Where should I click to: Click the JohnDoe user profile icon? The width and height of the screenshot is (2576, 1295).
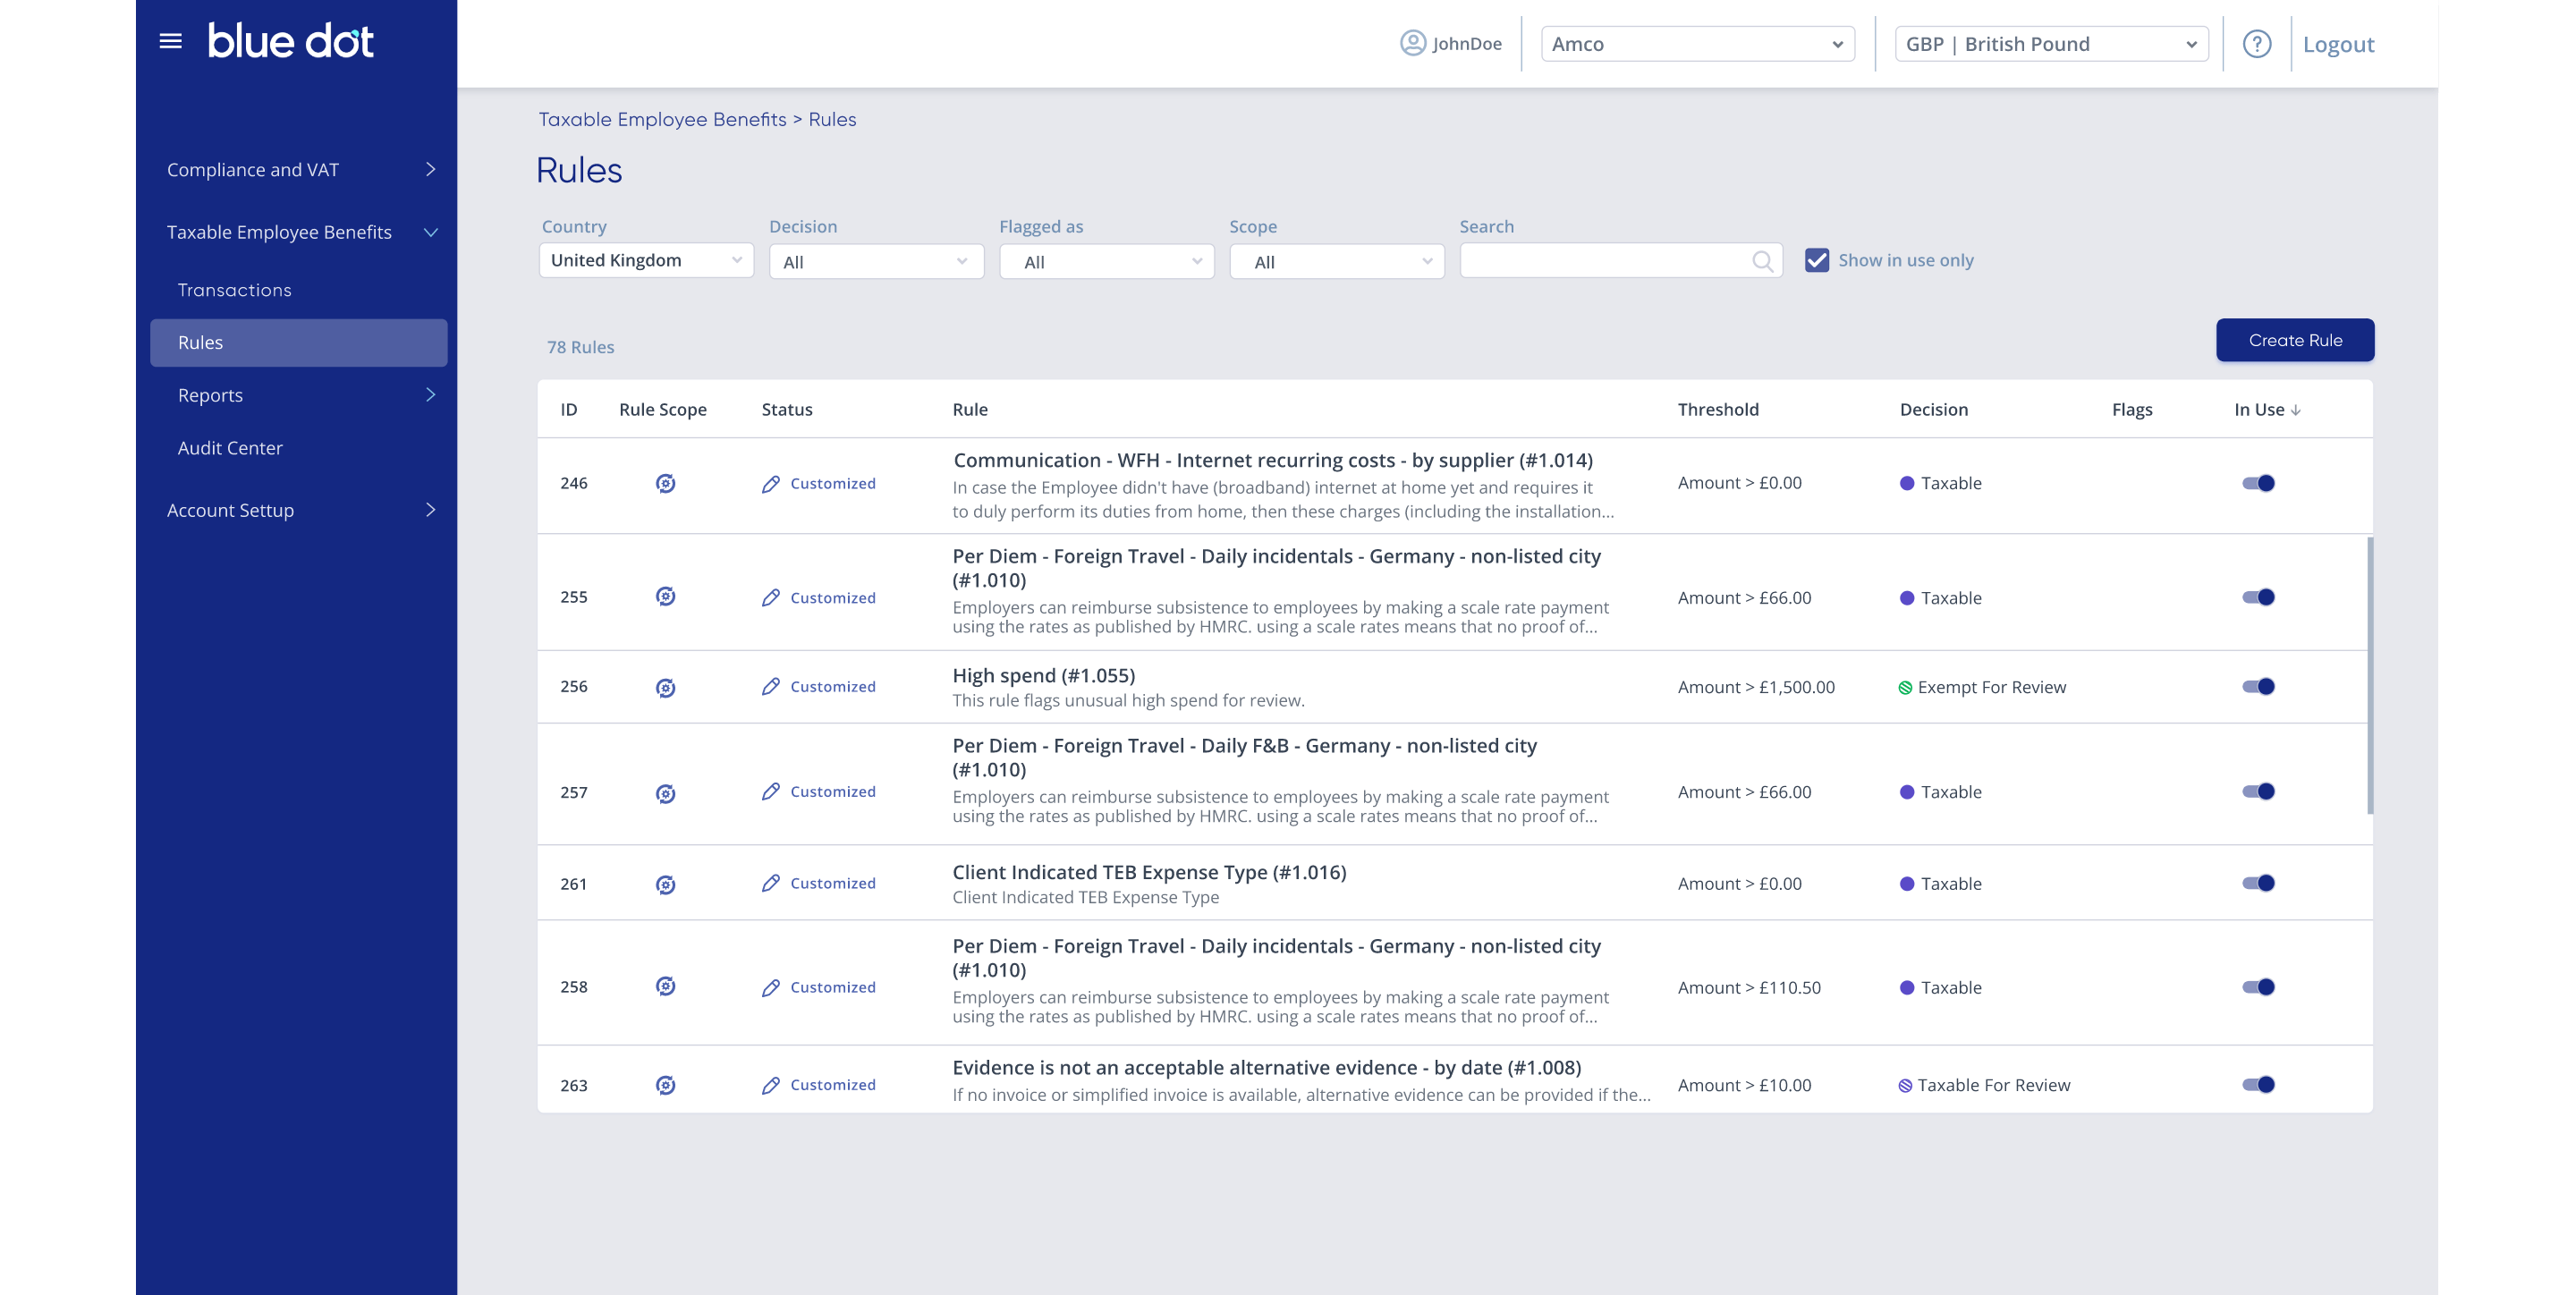[x=1412, y=43]
